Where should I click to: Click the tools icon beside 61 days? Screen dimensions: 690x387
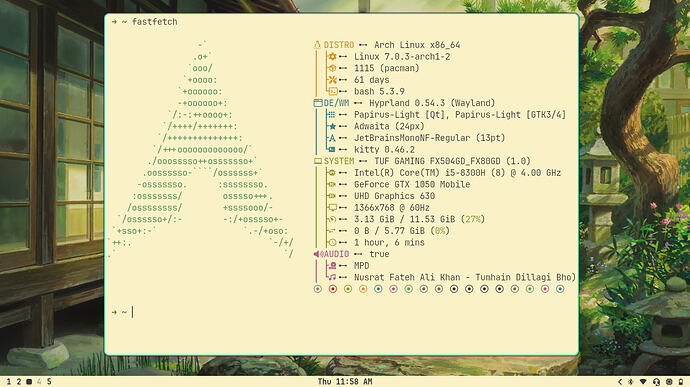pyautogui.click(x=332, y=80)
